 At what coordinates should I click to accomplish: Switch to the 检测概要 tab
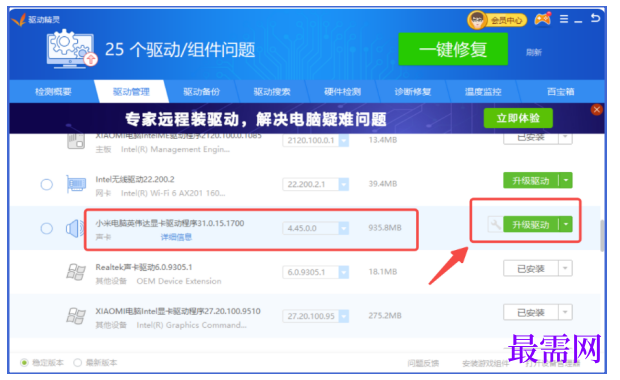[x=53, y=92]
